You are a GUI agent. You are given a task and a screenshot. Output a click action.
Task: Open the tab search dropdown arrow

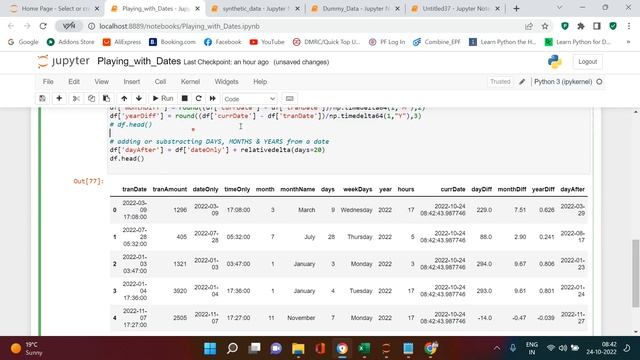coord(560,8)
